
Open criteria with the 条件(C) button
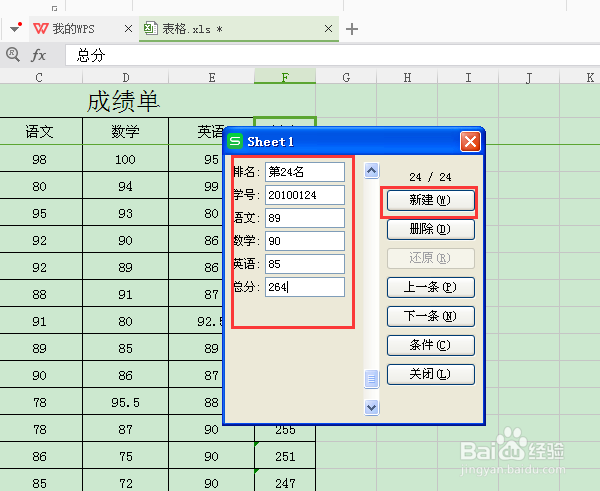(430, 346)
